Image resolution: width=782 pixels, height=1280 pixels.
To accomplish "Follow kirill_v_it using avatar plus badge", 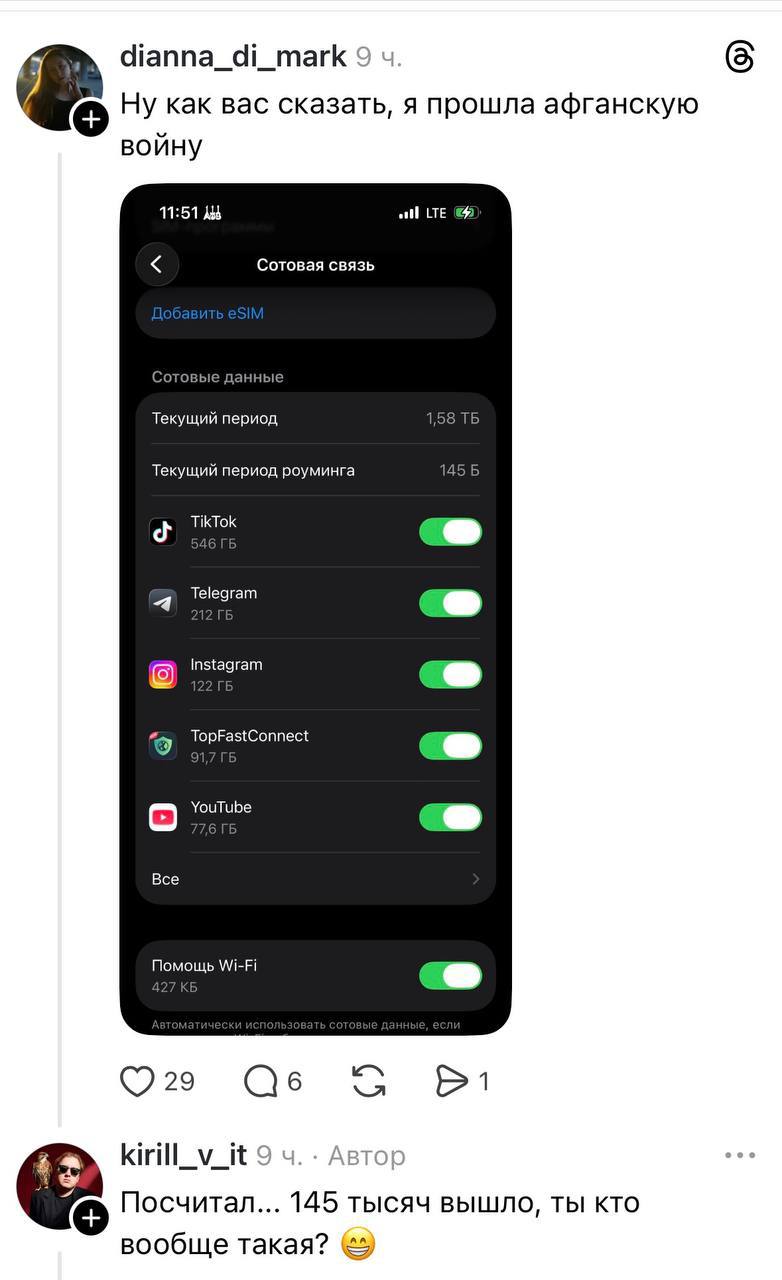I will 90,1218.
